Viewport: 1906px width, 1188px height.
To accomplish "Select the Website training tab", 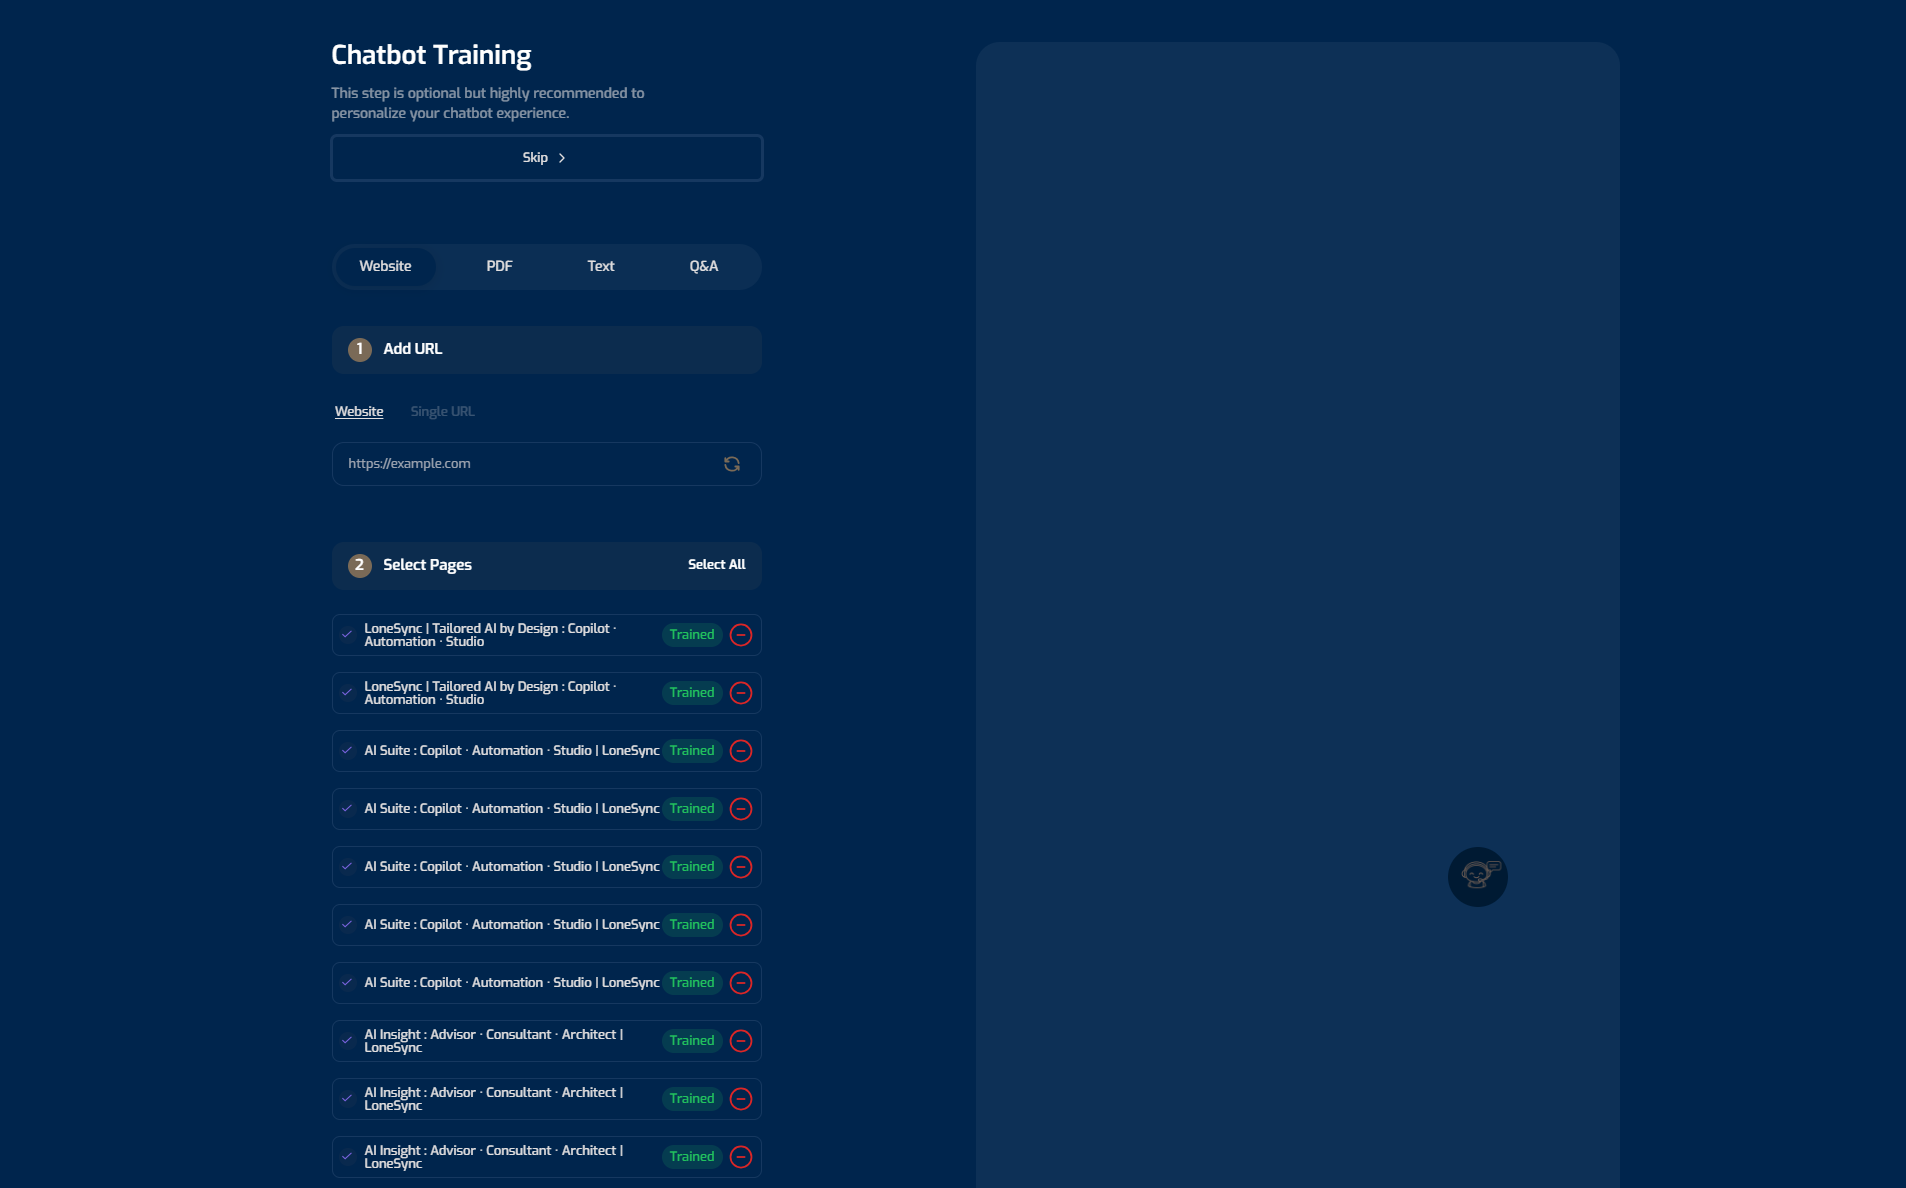I will pyautogui.click(x=385, y=267).
